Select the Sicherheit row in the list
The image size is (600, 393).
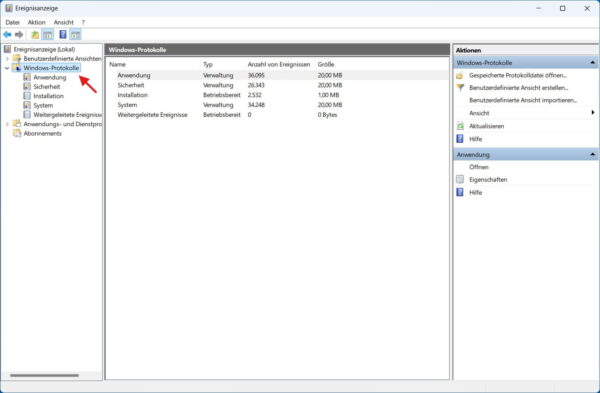click(x=277, y=85)
